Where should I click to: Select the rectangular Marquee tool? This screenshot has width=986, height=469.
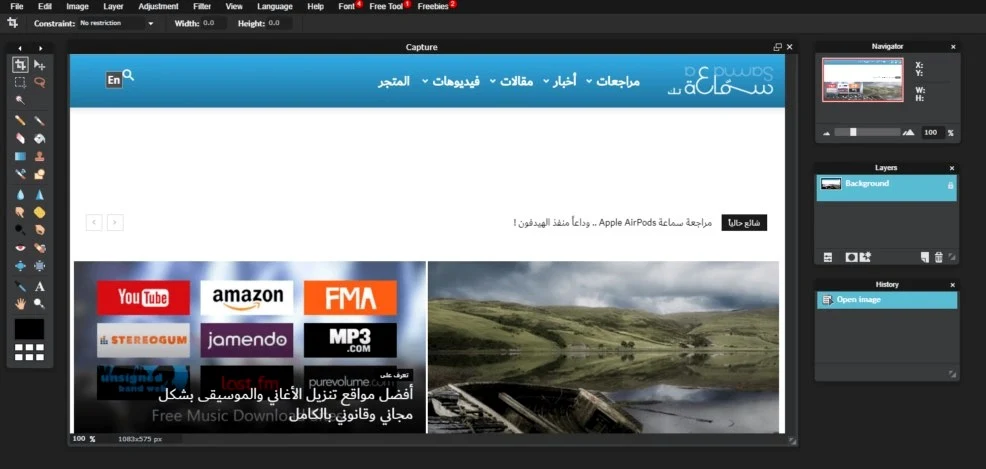tap(20, 82)
